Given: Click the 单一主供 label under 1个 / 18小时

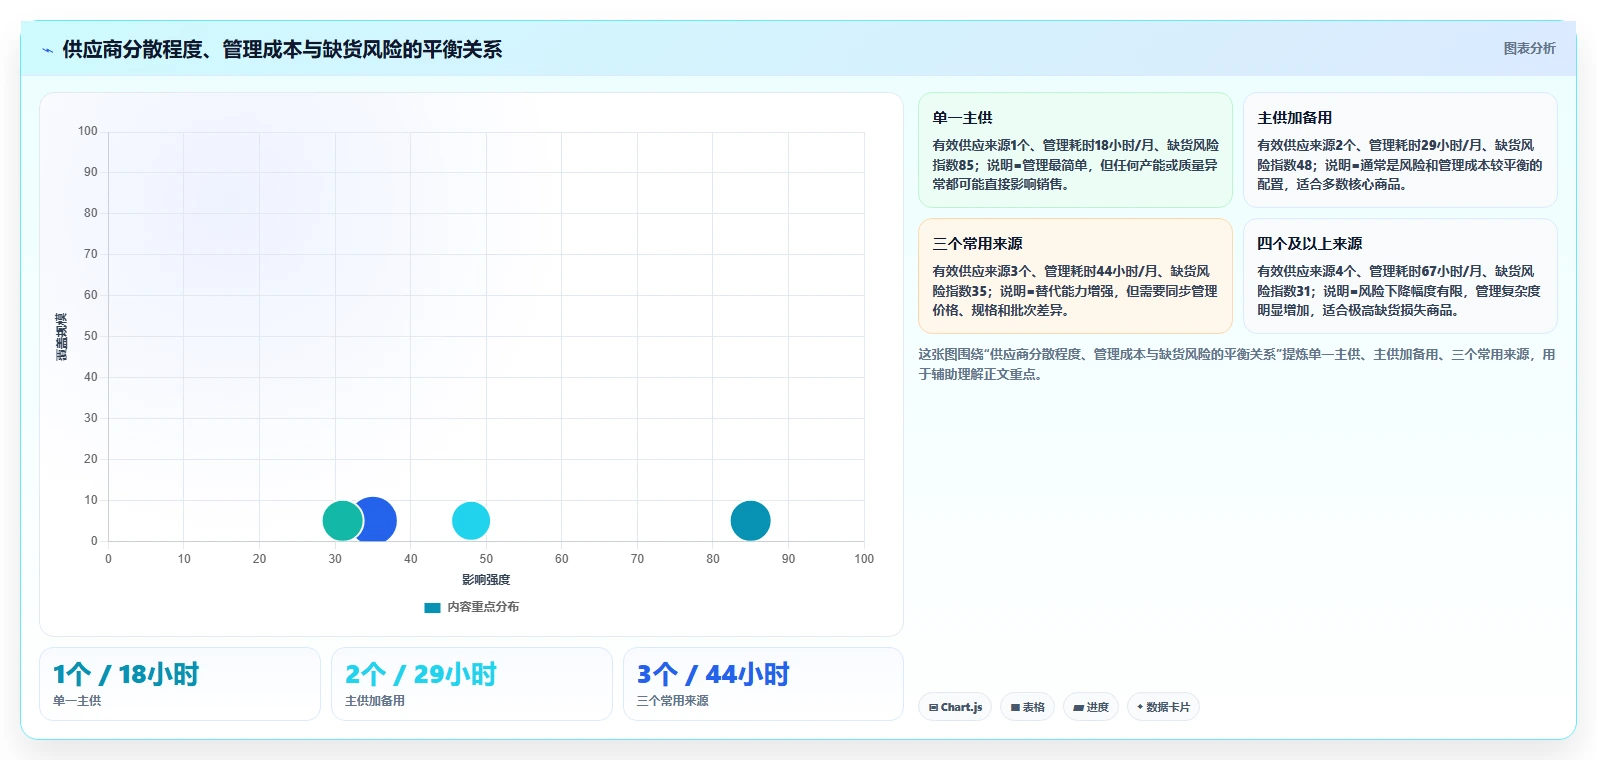Looking at the screenshot, I should click(x=77, y=701).
